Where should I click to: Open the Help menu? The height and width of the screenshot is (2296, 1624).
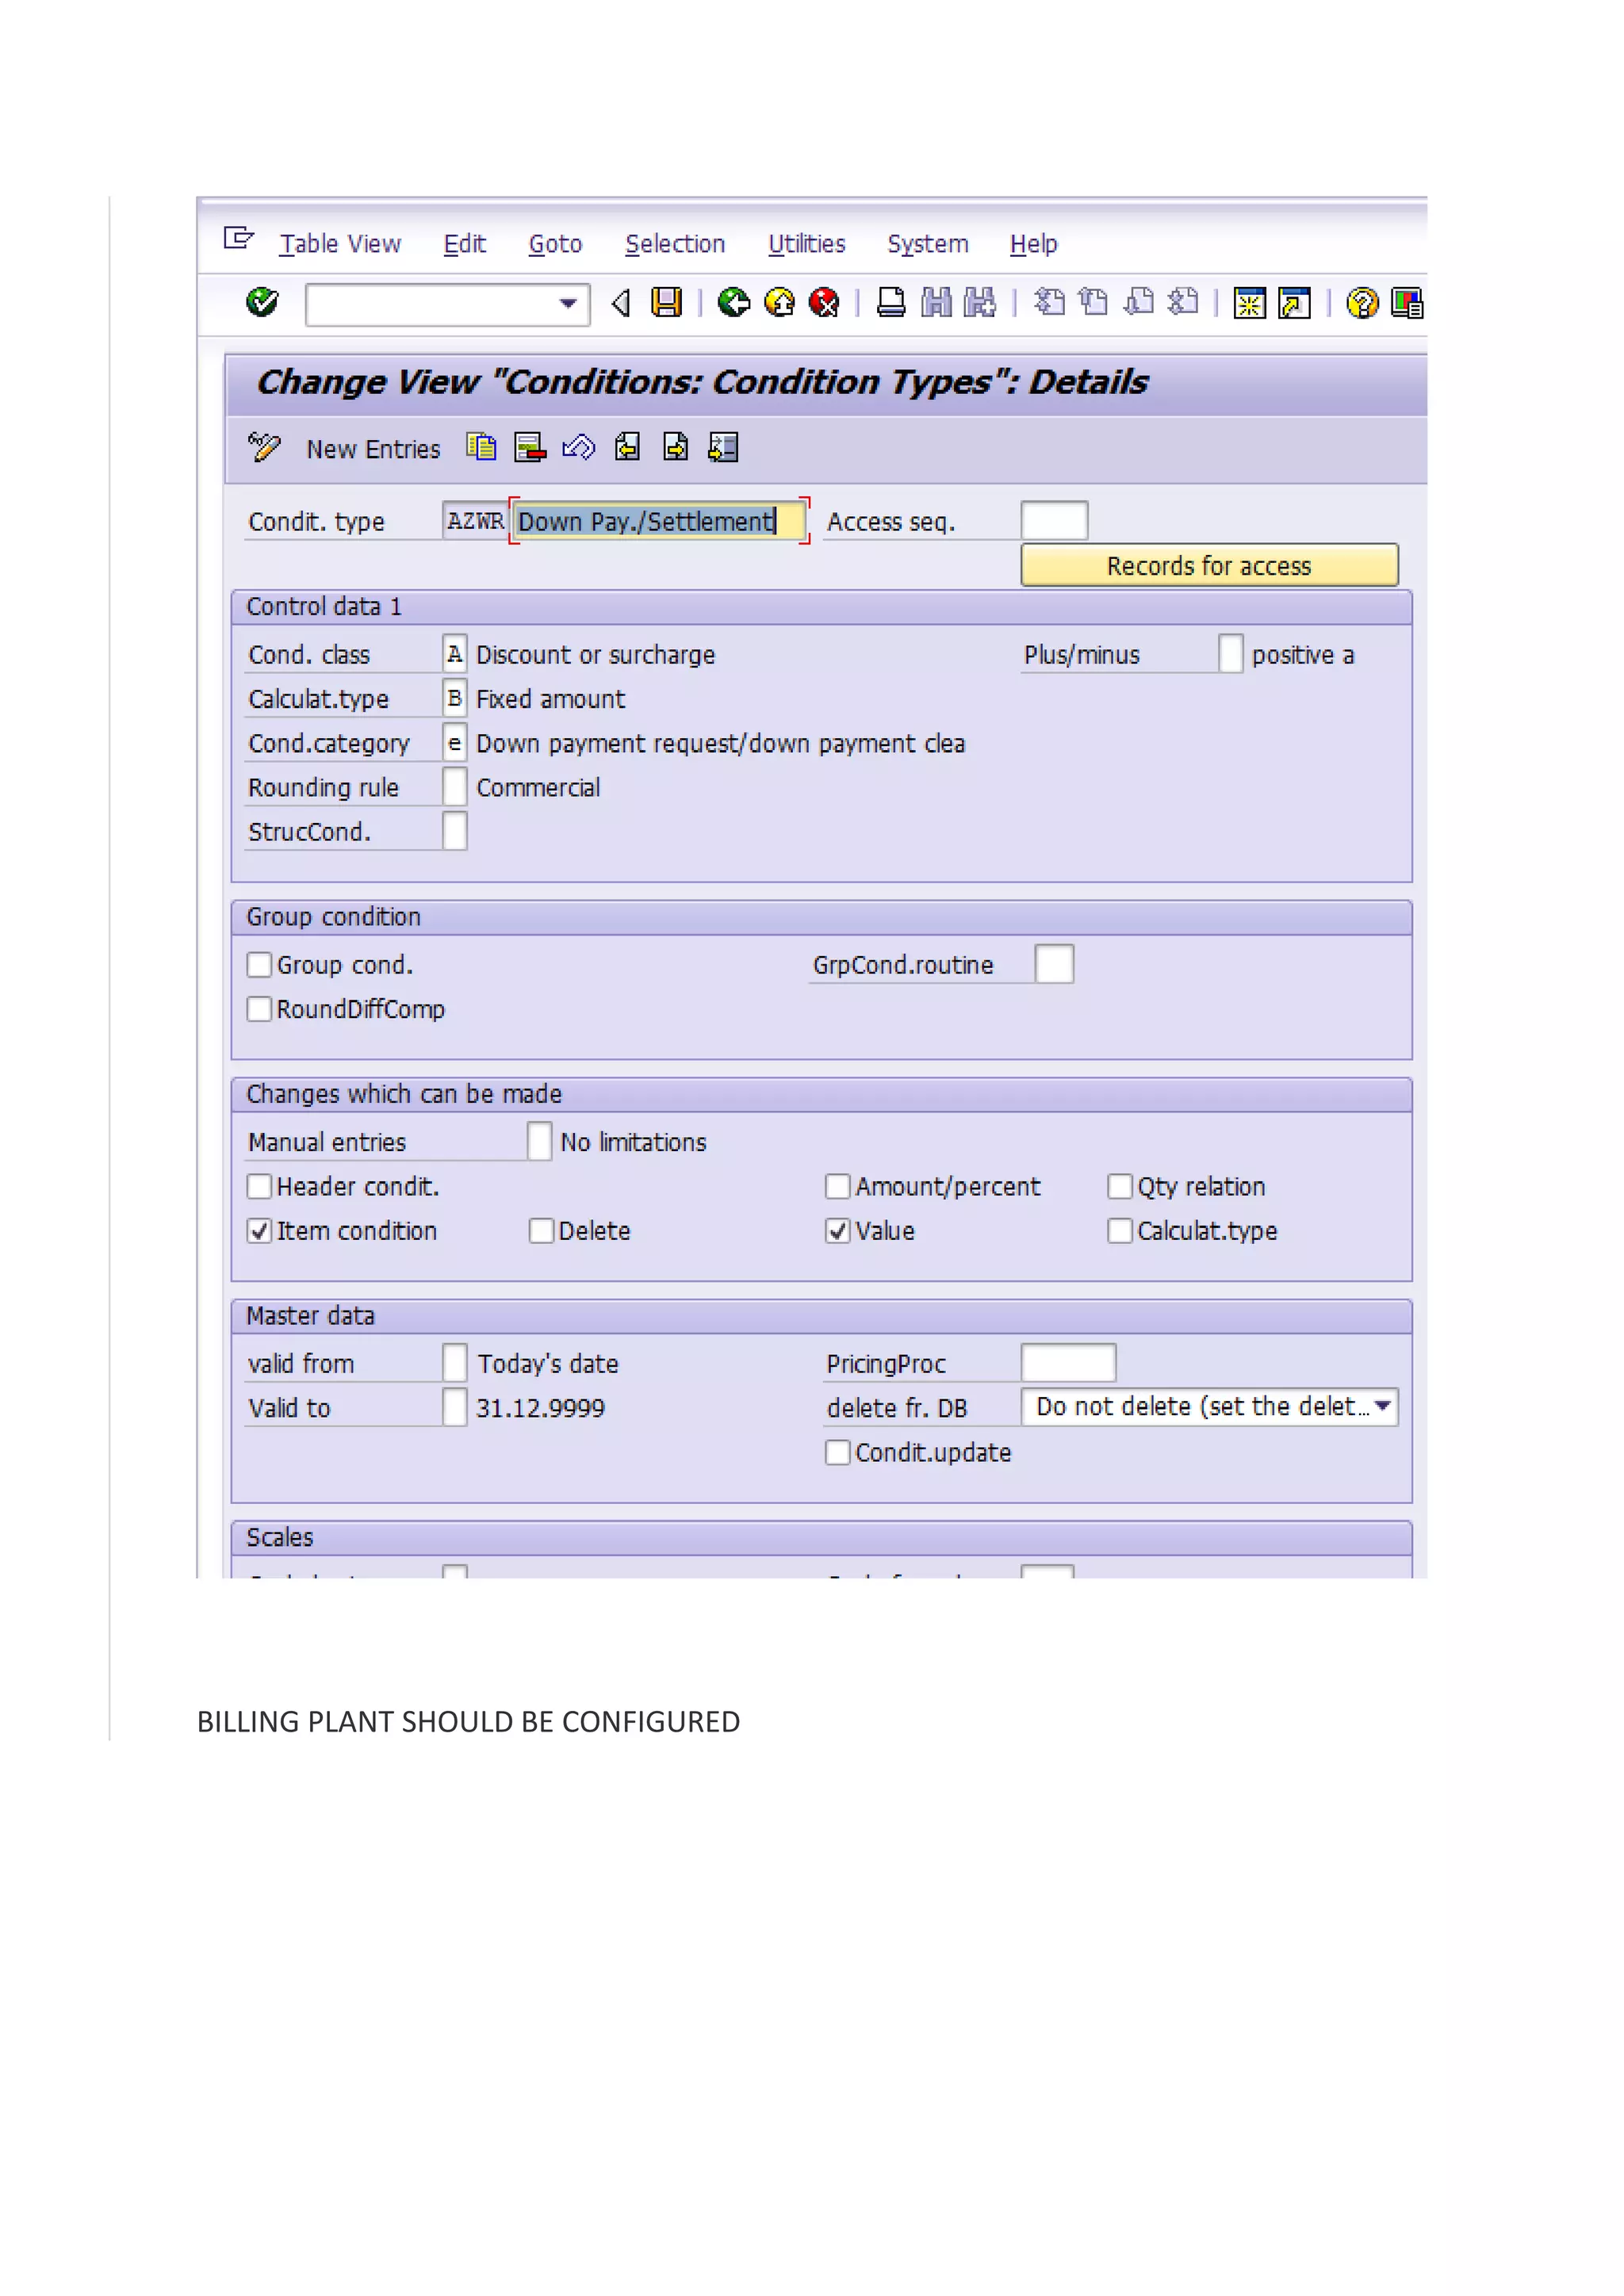coord(1033,244)
